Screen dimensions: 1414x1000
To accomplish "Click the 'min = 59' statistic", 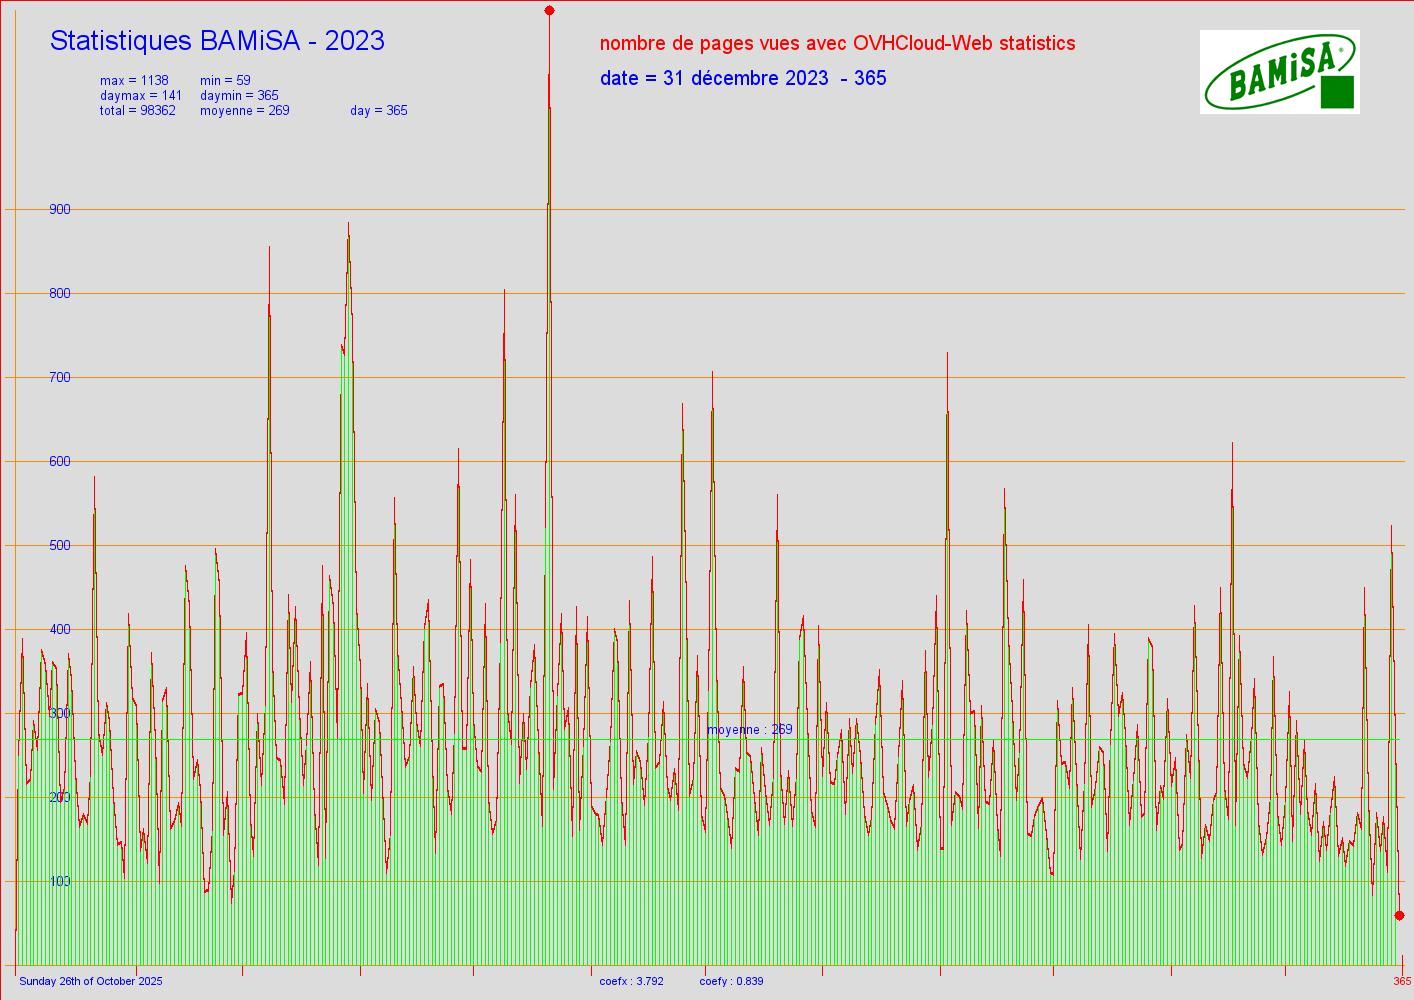I will (x=225, y=81).
